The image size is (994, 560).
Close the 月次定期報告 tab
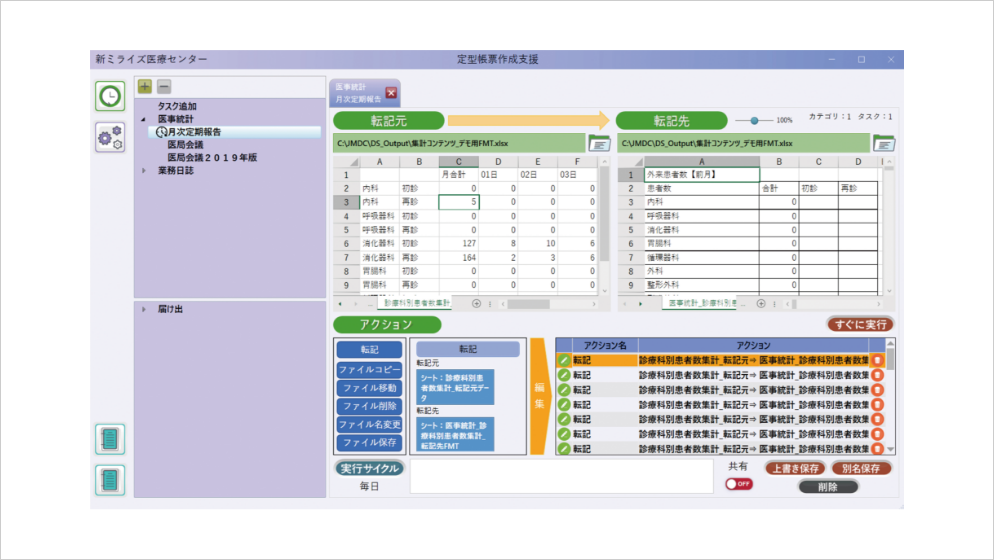pyautogui.click(x=391, y=93)
